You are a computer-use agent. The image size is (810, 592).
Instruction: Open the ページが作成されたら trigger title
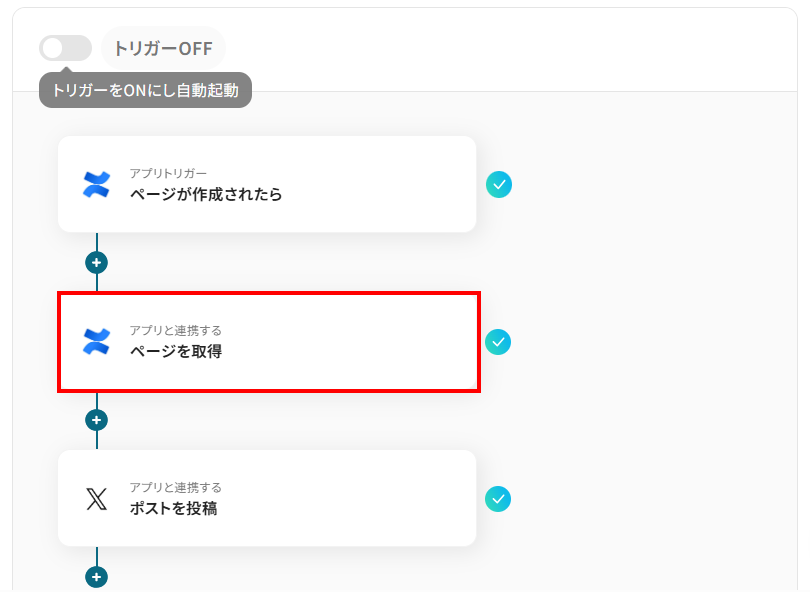pyautogui.click(x=206, y=194)
